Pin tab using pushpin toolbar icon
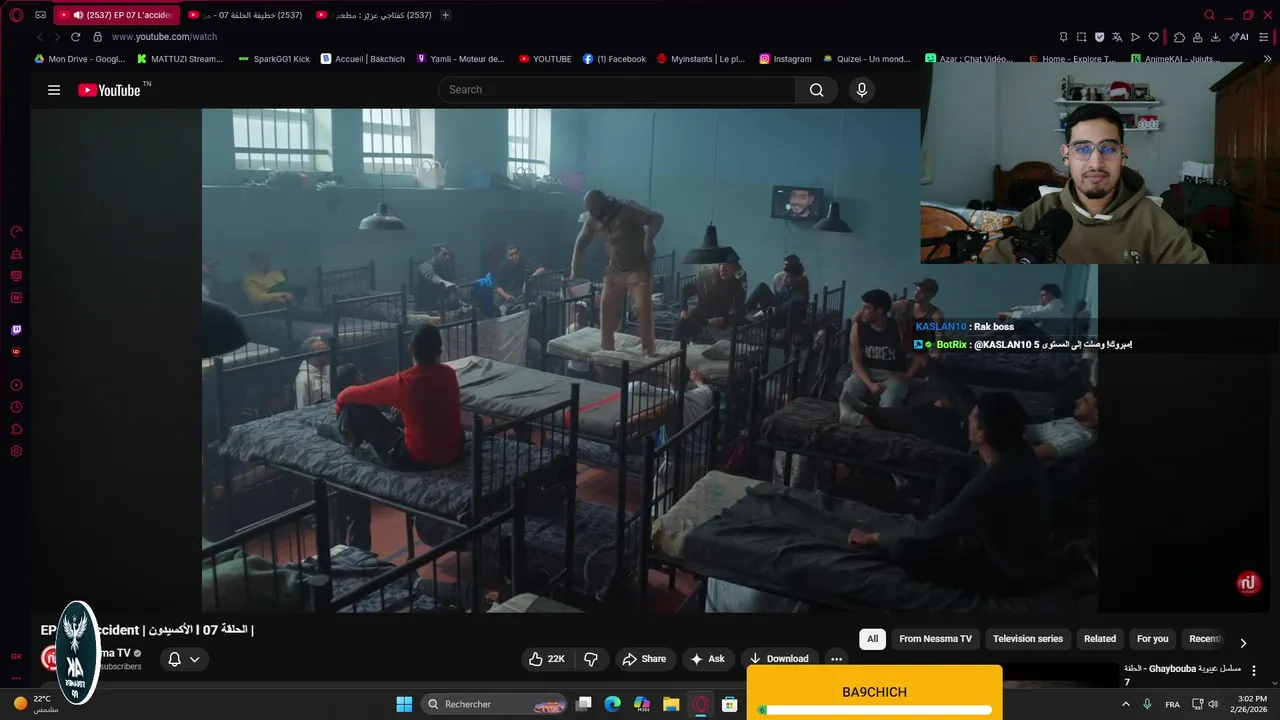Viewport: 1280px width, 720px height. click(x=1064, y=37)
